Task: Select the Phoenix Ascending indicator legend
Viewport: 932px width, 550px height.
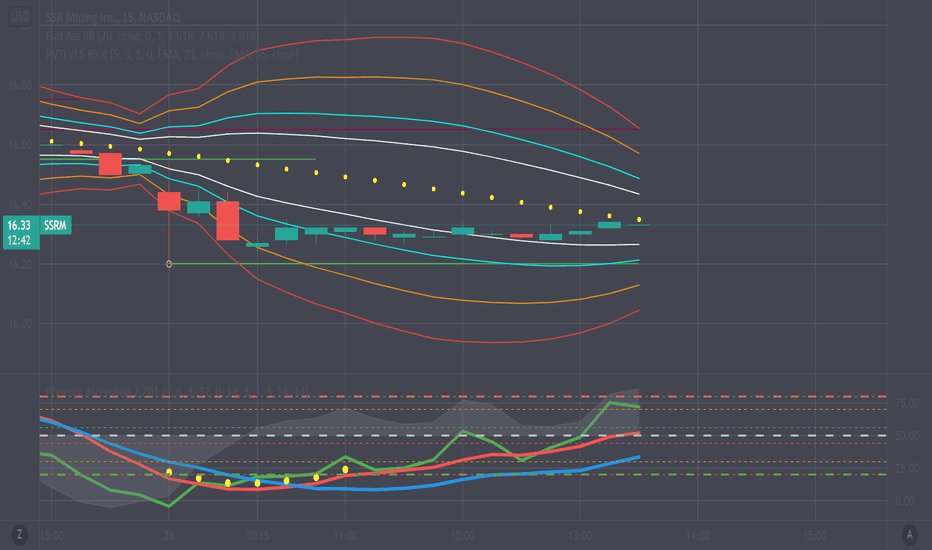Action: click(x=177, y=392)
